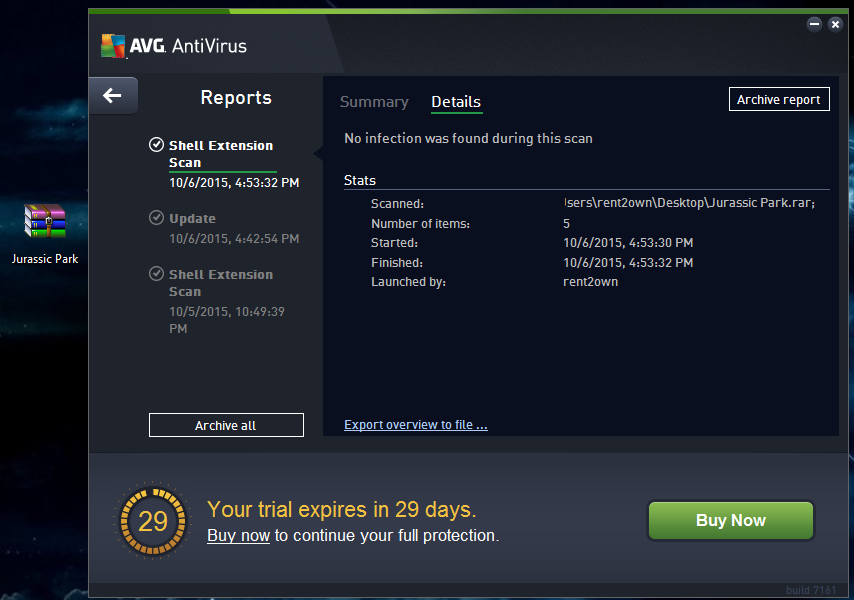Minimize the AVG AntiVirus window

pos(814,24)
